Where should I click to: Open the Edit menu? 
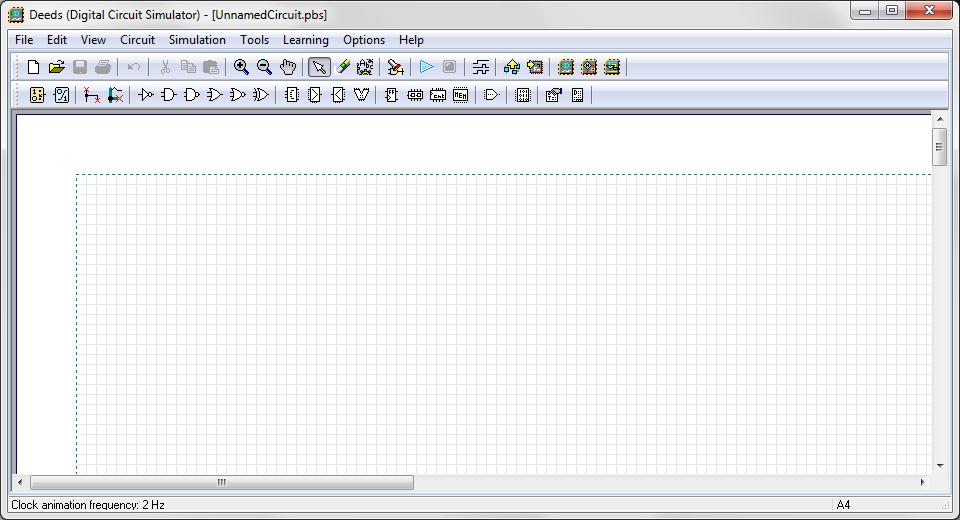coord(57,40)
